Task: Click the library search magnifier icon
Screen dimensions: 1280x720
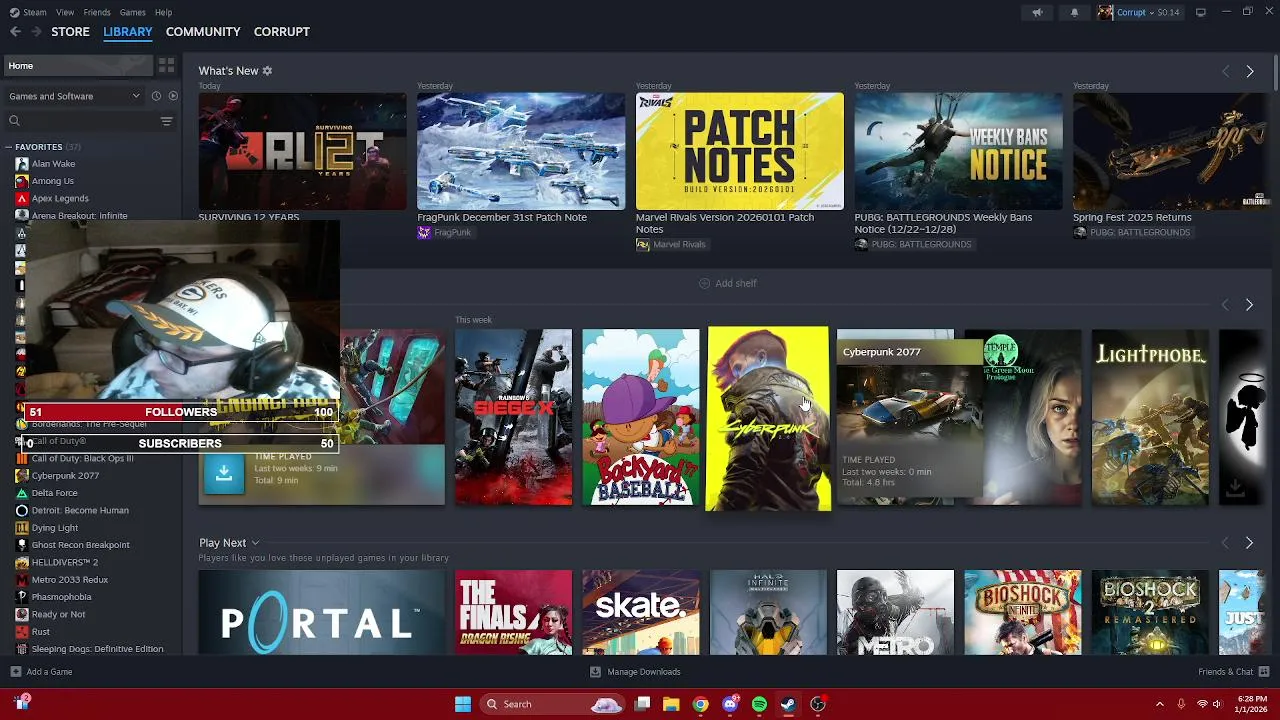Action: click(14, 121)
